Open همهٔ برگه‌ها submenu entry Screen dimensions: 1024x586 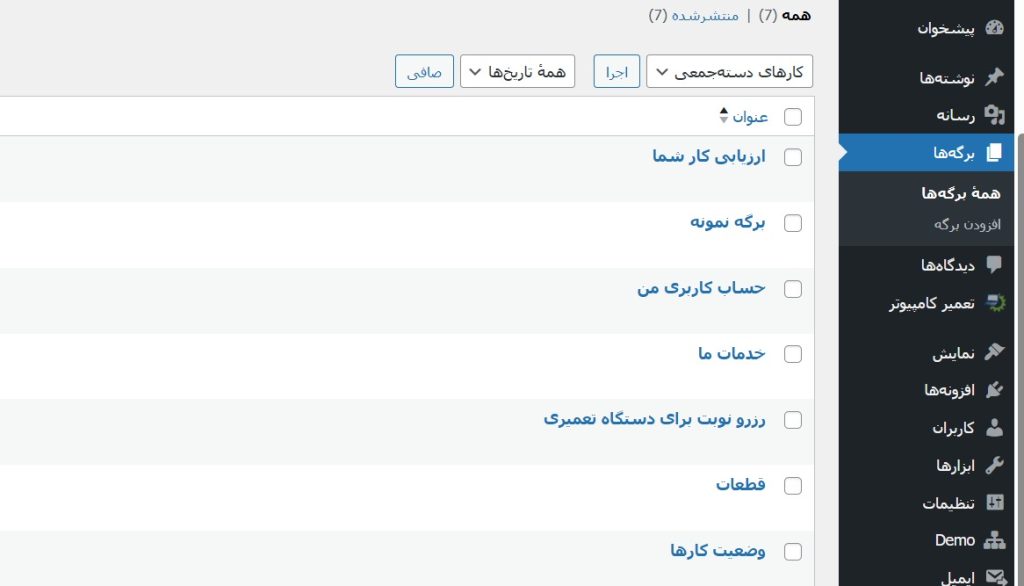[961, 193]
